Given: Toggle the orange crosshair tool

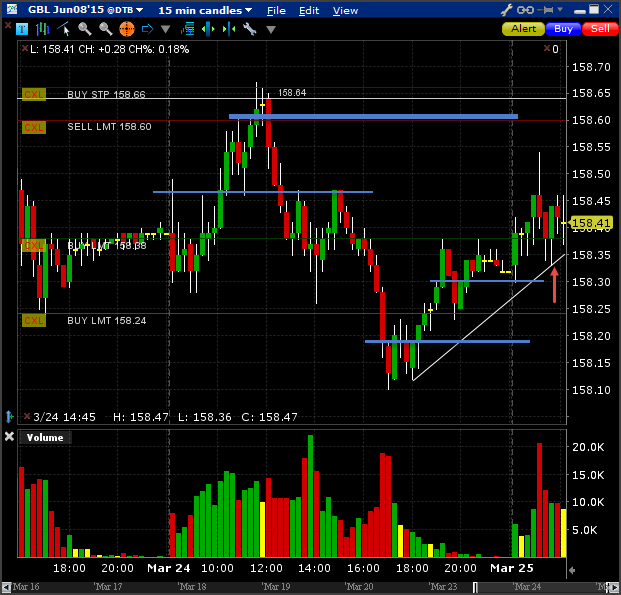Looking at the screenshot, I should click(127, 29).
